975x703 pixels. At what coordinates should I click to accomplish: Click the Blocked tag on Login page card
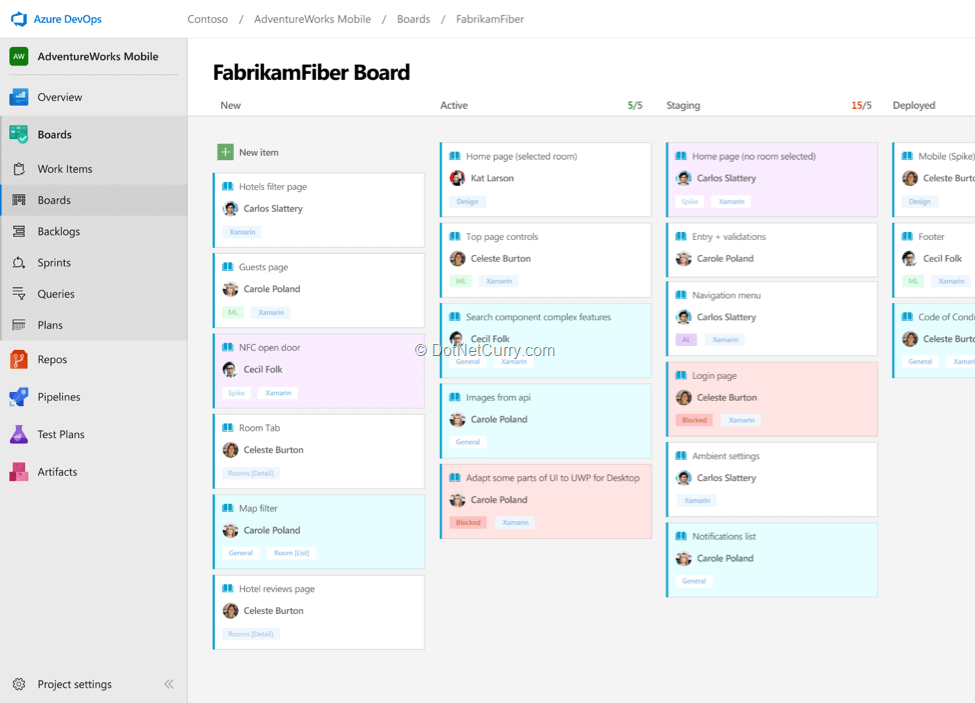point(692,420)
